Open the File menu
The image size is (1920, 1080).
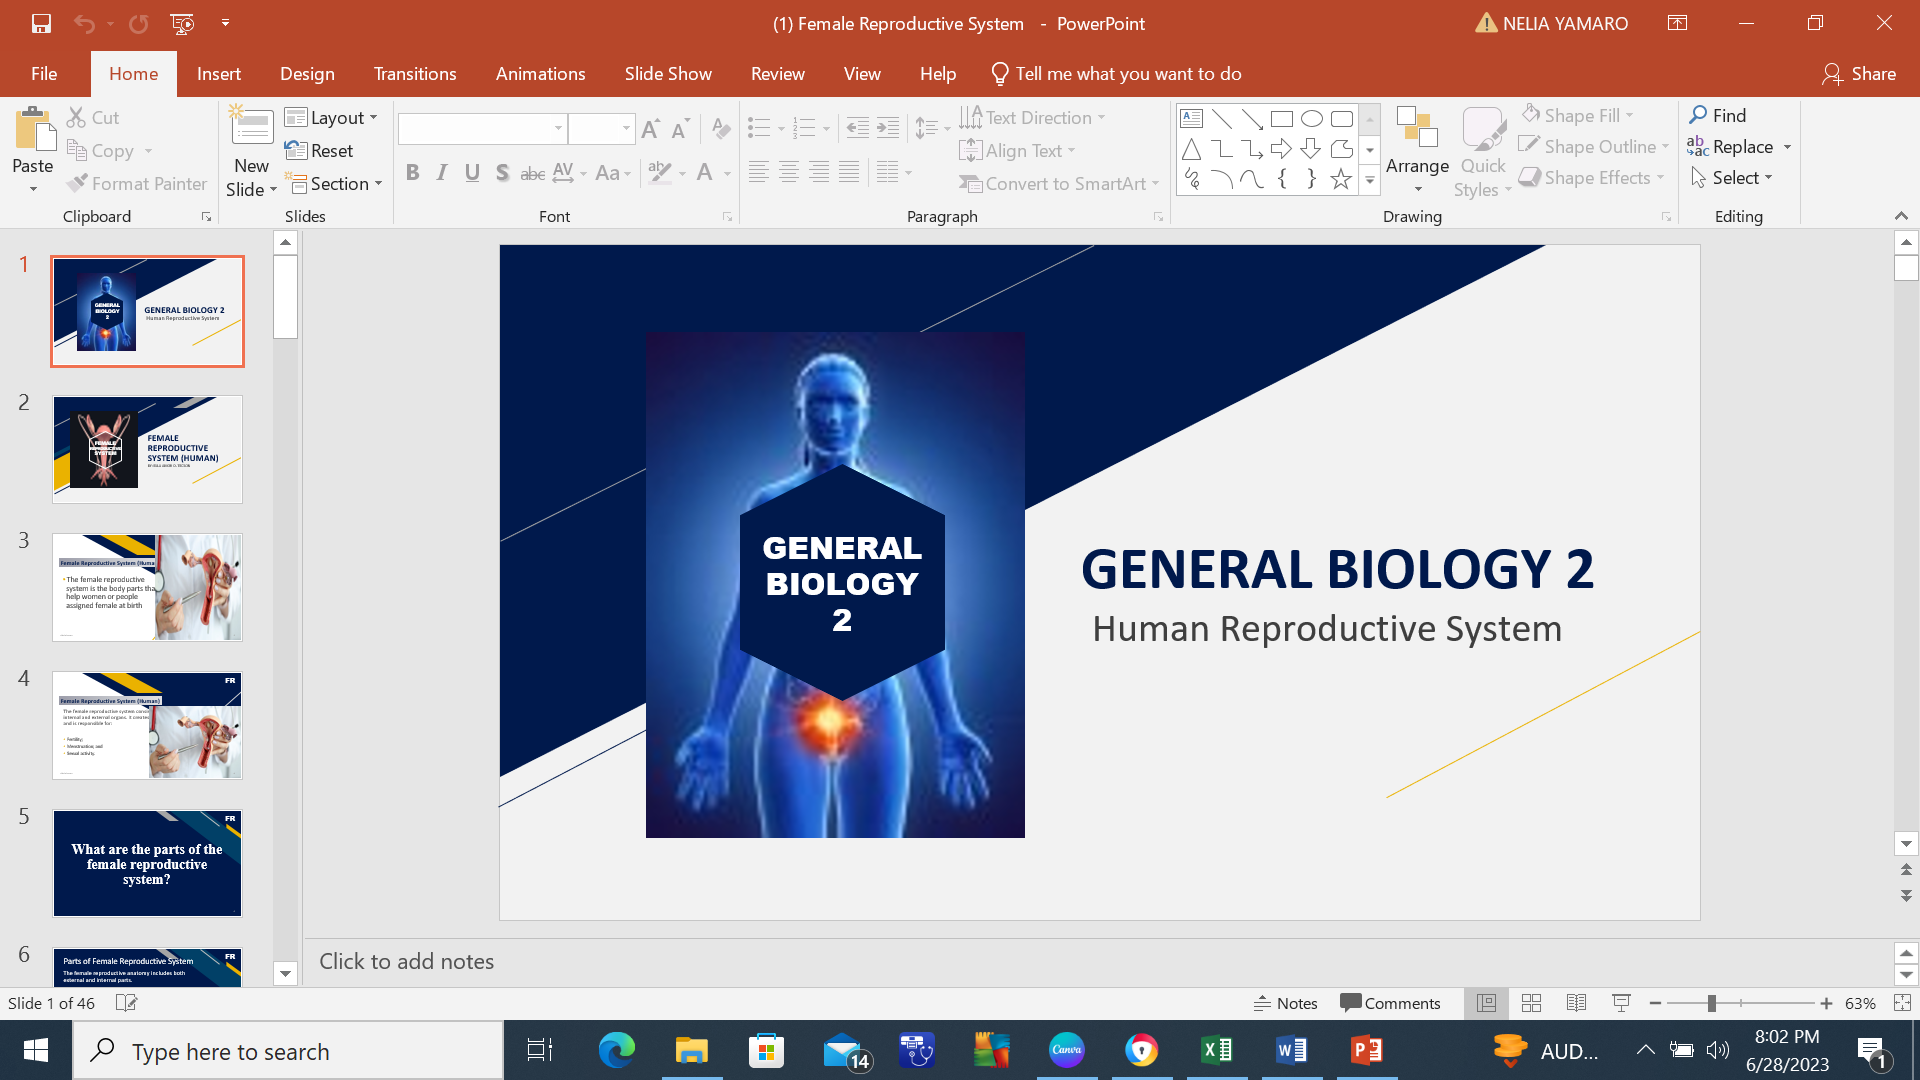44,74
